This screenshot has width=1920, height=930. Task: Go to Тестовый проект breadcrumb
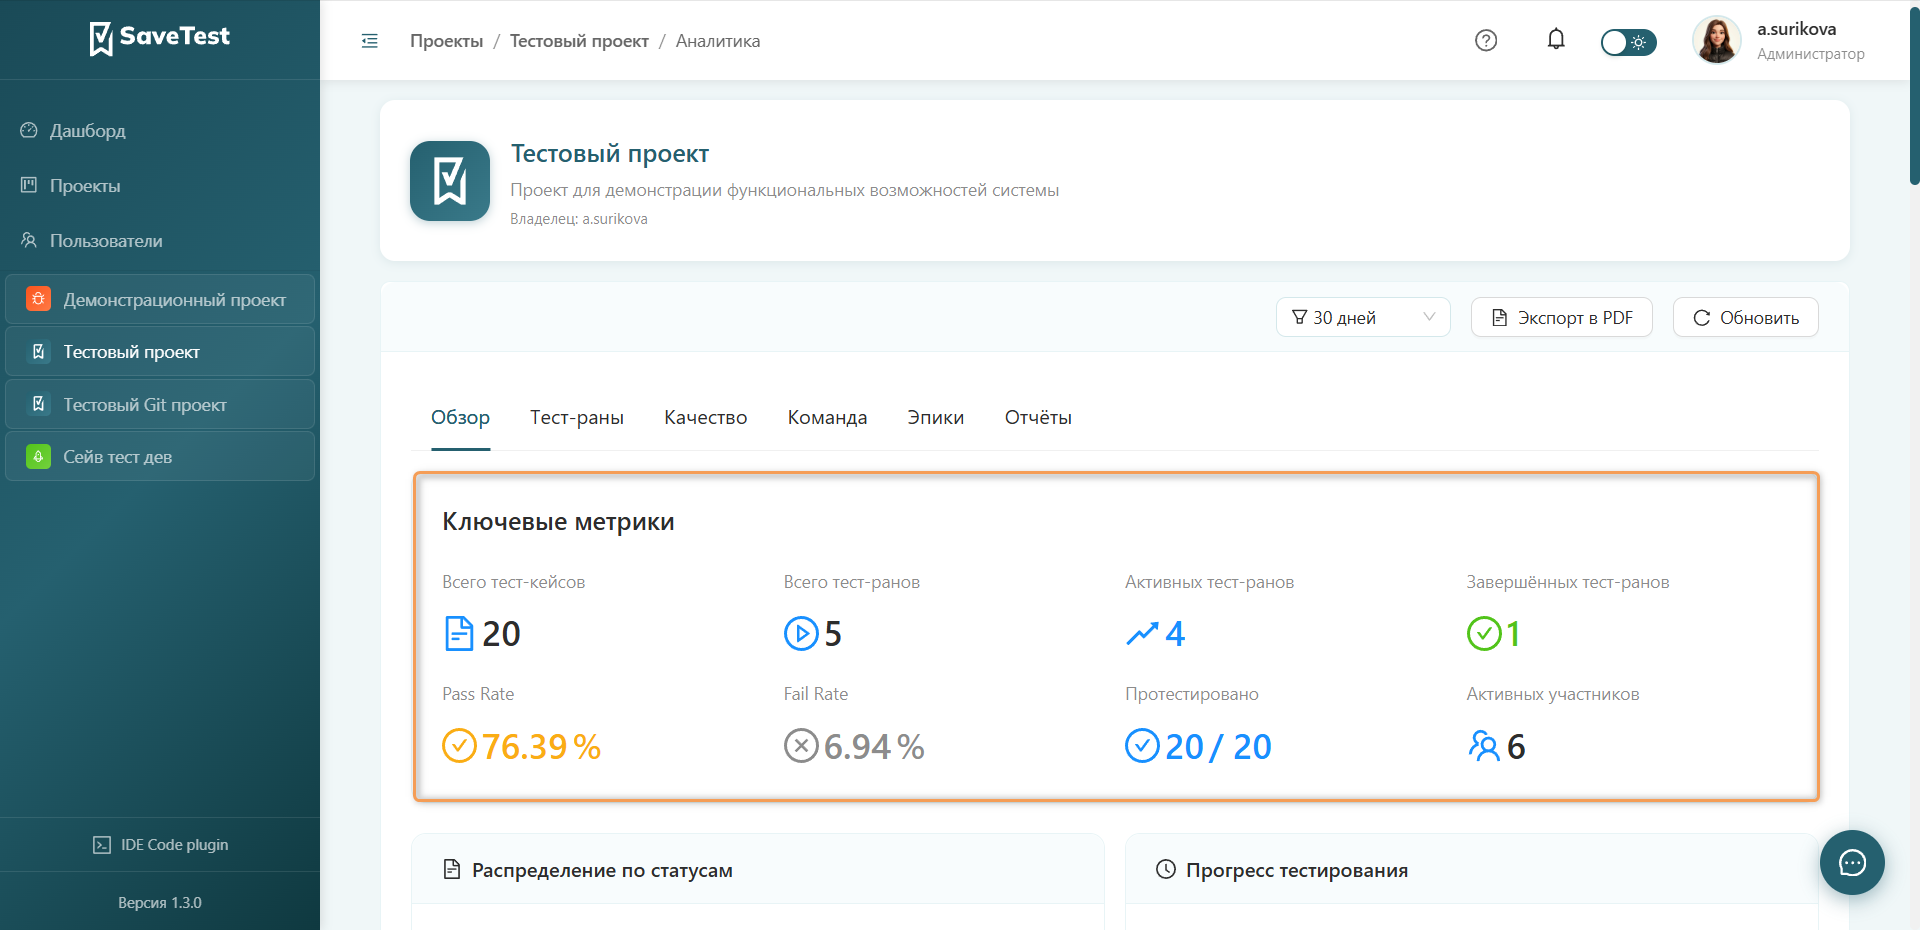(579, 41)
